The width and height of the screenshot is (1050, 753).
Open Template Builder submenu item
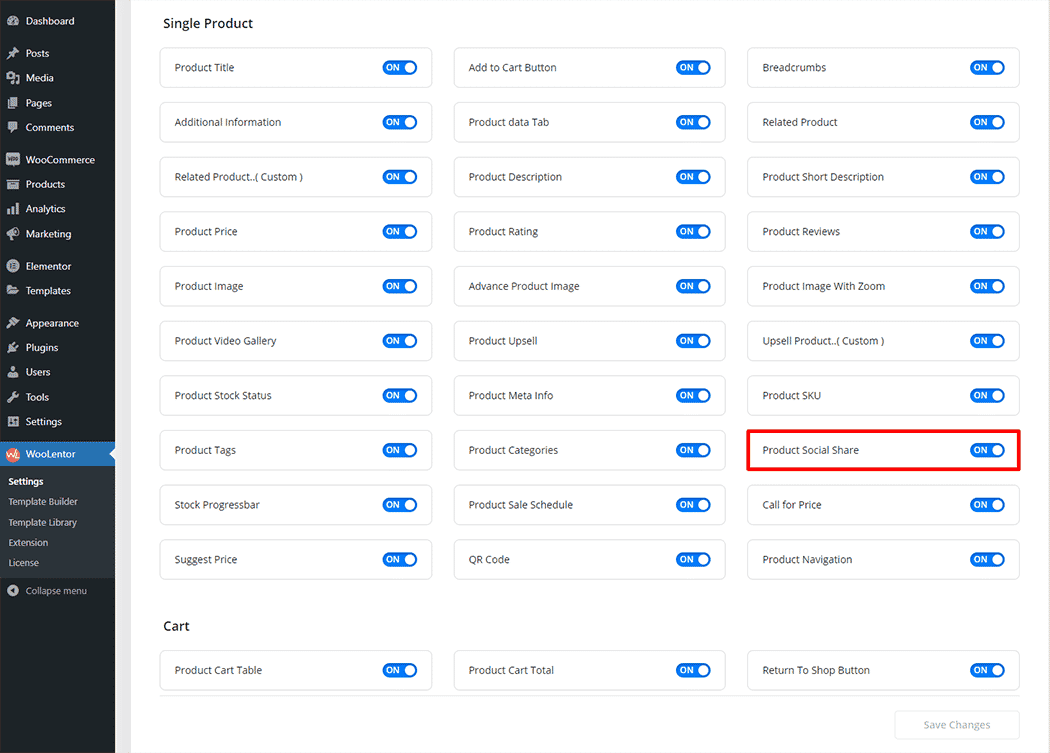[x=43, y=502]
